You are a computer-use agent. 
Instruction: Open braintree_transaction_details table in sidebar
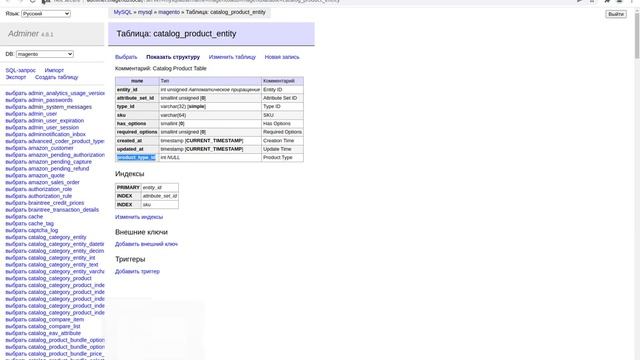point(63,210)
